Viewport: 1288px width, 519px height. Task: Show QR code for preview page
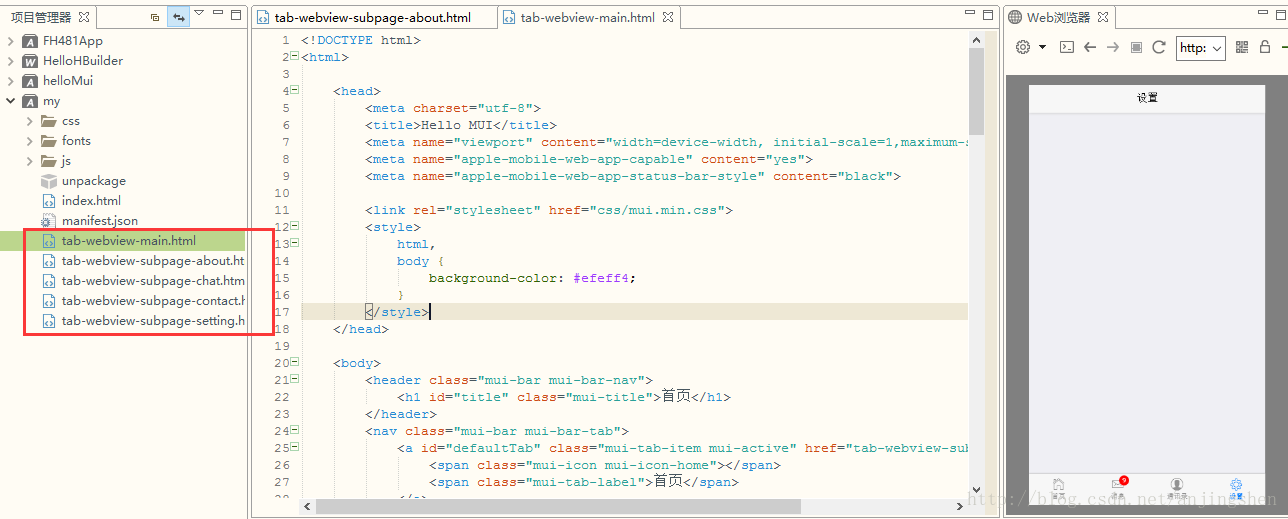(x=1242, y=47)
